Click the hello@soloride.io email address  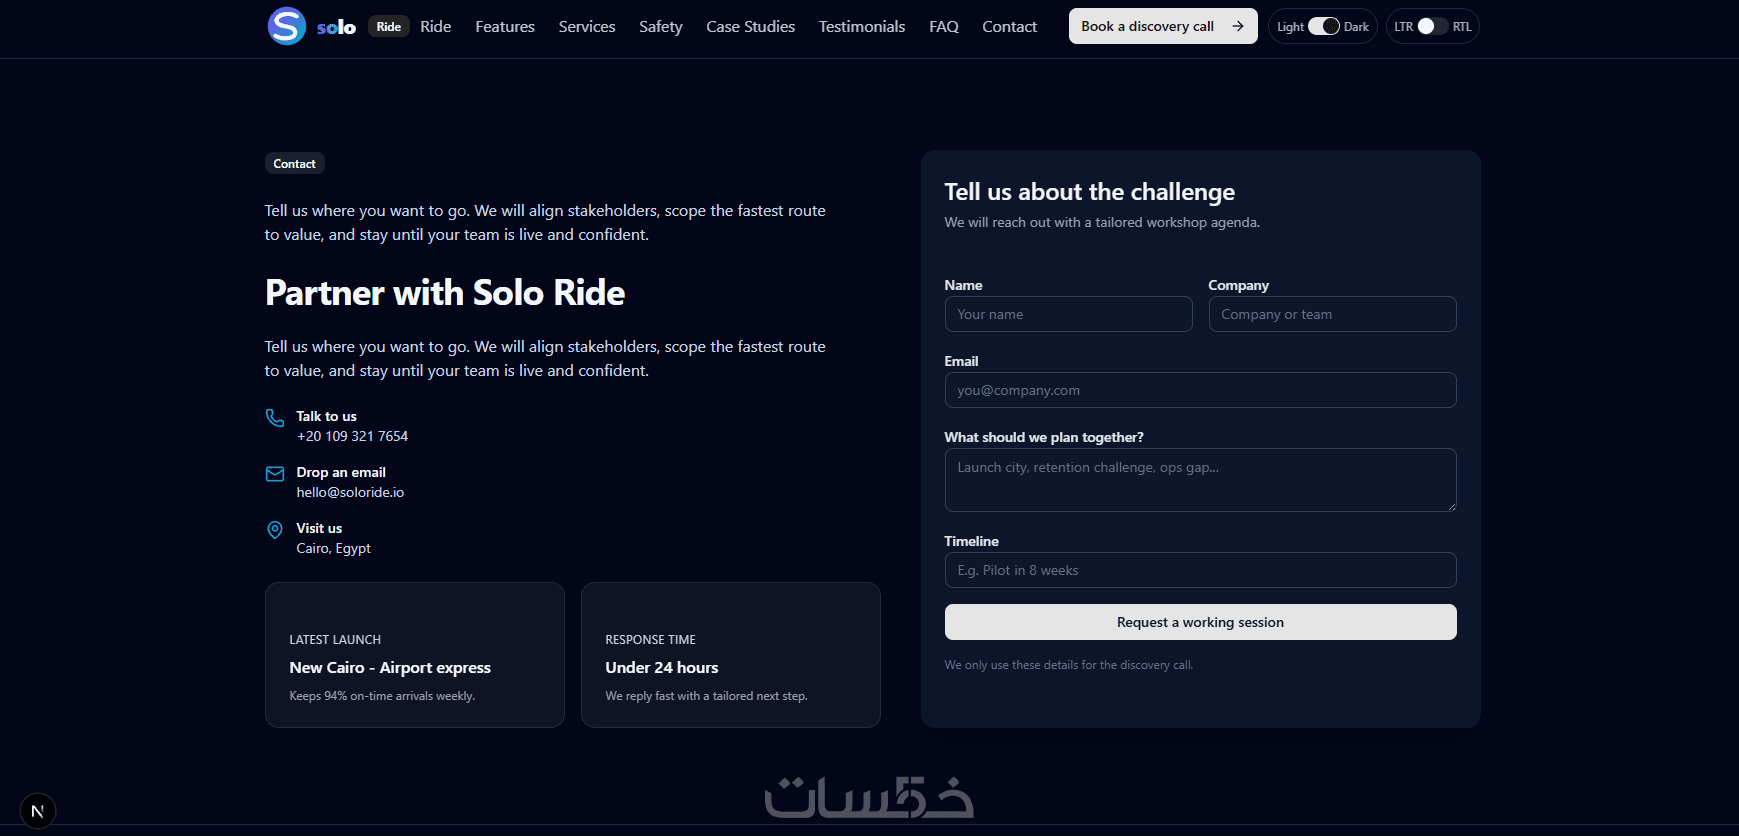point(350,492)
